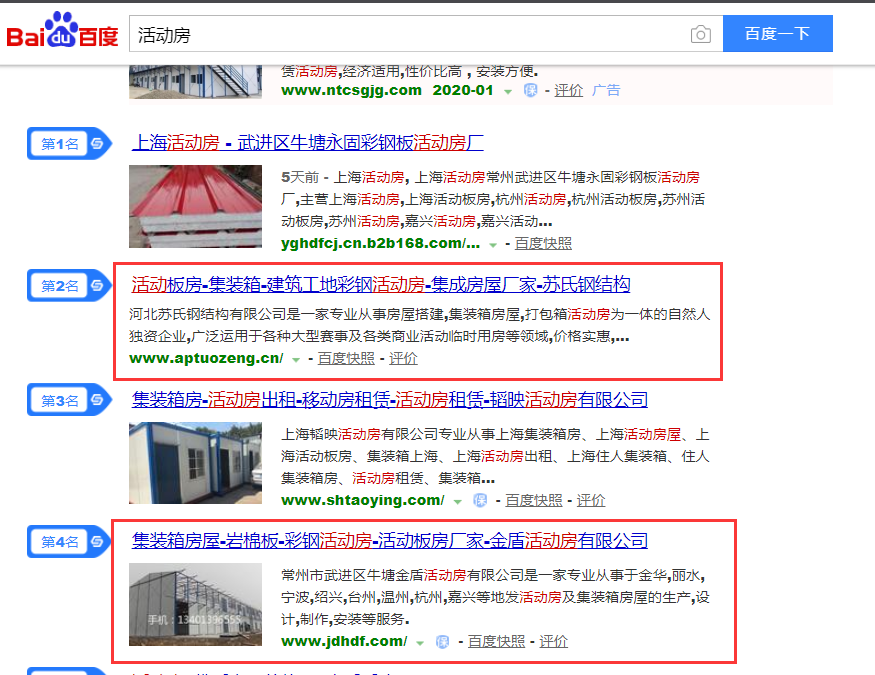The height and width of the screenshot is (675, 875).
Task: Click the 保 shield icon beside www.shtaoying.com
Action: 480,500
